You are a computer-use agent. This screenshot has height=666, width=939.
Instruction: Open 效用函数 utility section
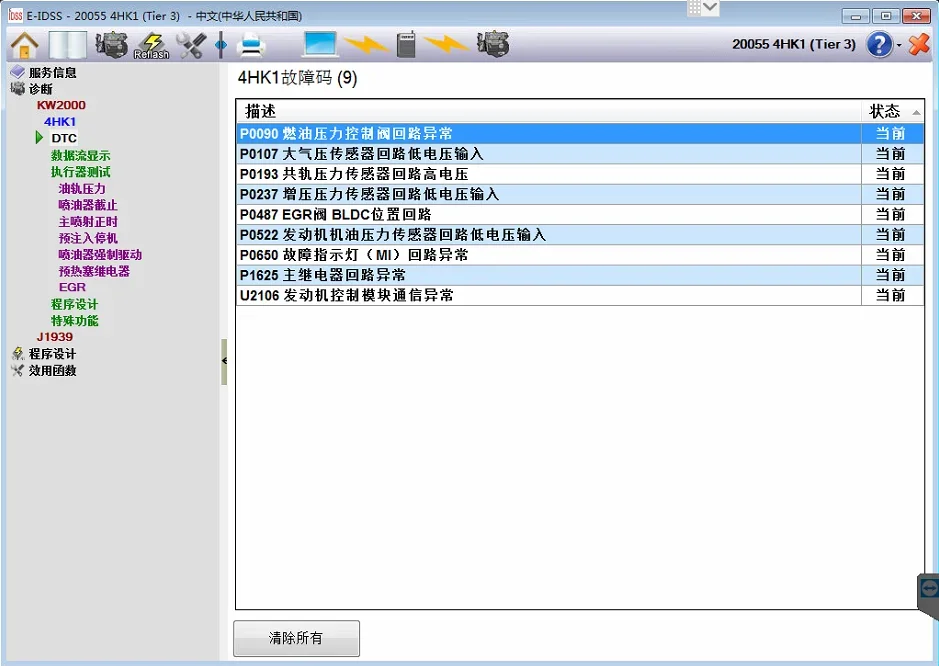tap(53, 370)
